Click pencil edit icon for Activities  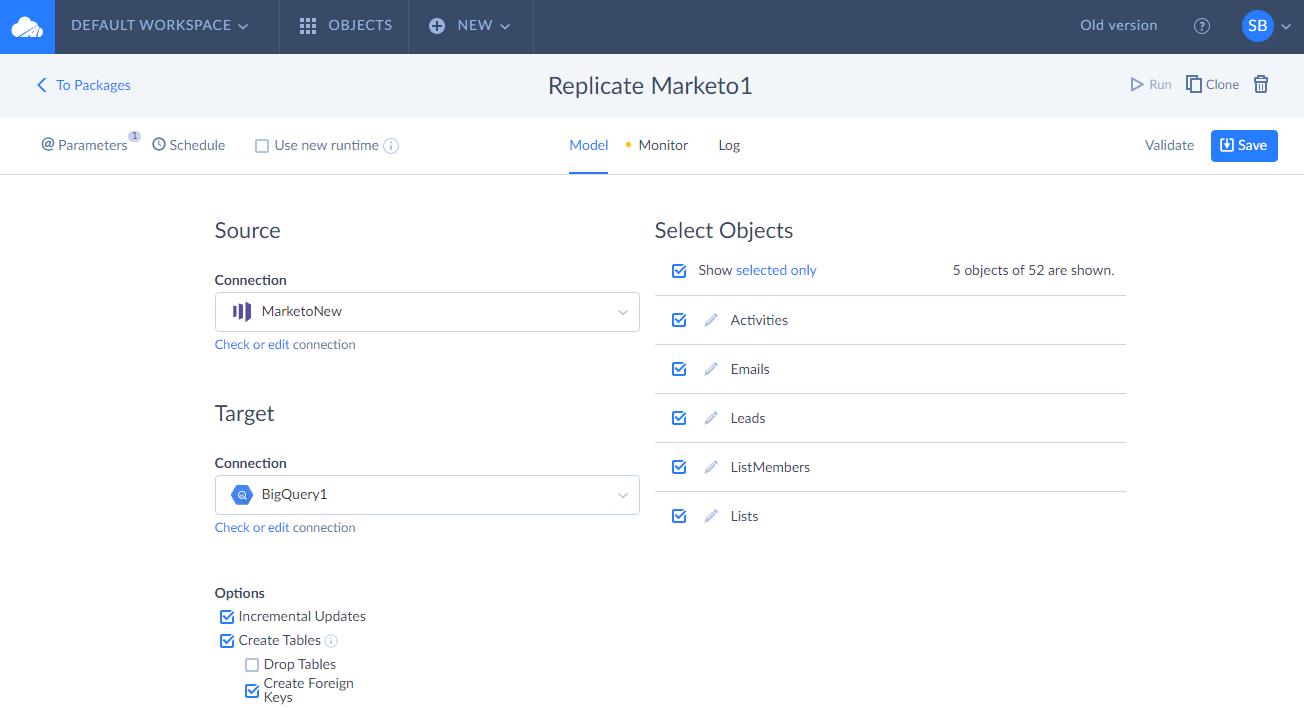[711, 320]
